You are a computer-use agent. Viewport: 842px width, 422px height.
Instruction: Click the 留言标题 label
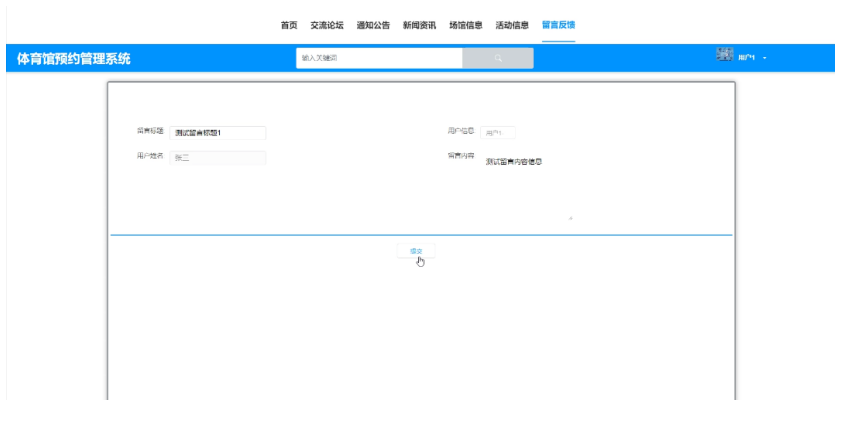[x=150, y=130]
